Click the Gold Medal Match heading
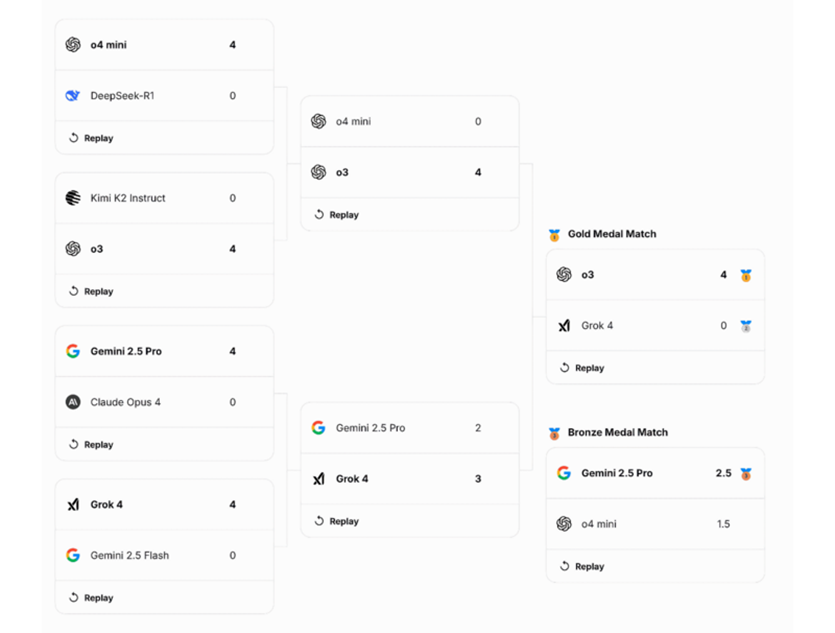The width and height of the screenshot is (835, 633). pyautogui.click(x=612, y=234)
